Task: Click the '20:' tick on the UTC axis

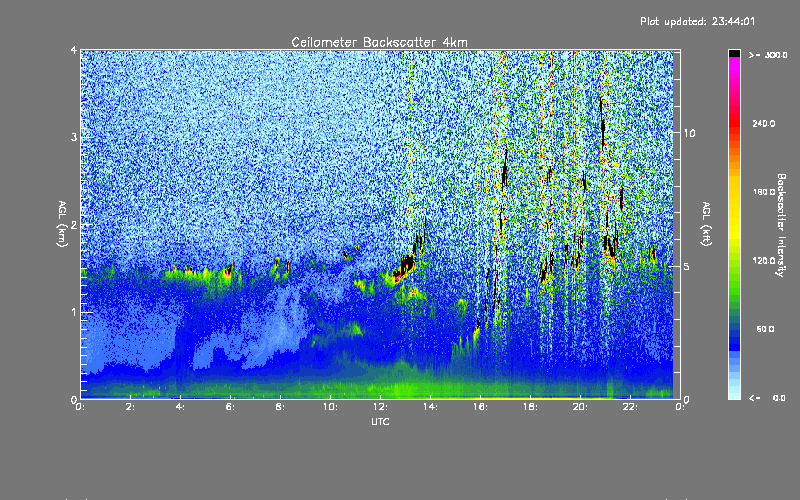Action: (581, 407)
